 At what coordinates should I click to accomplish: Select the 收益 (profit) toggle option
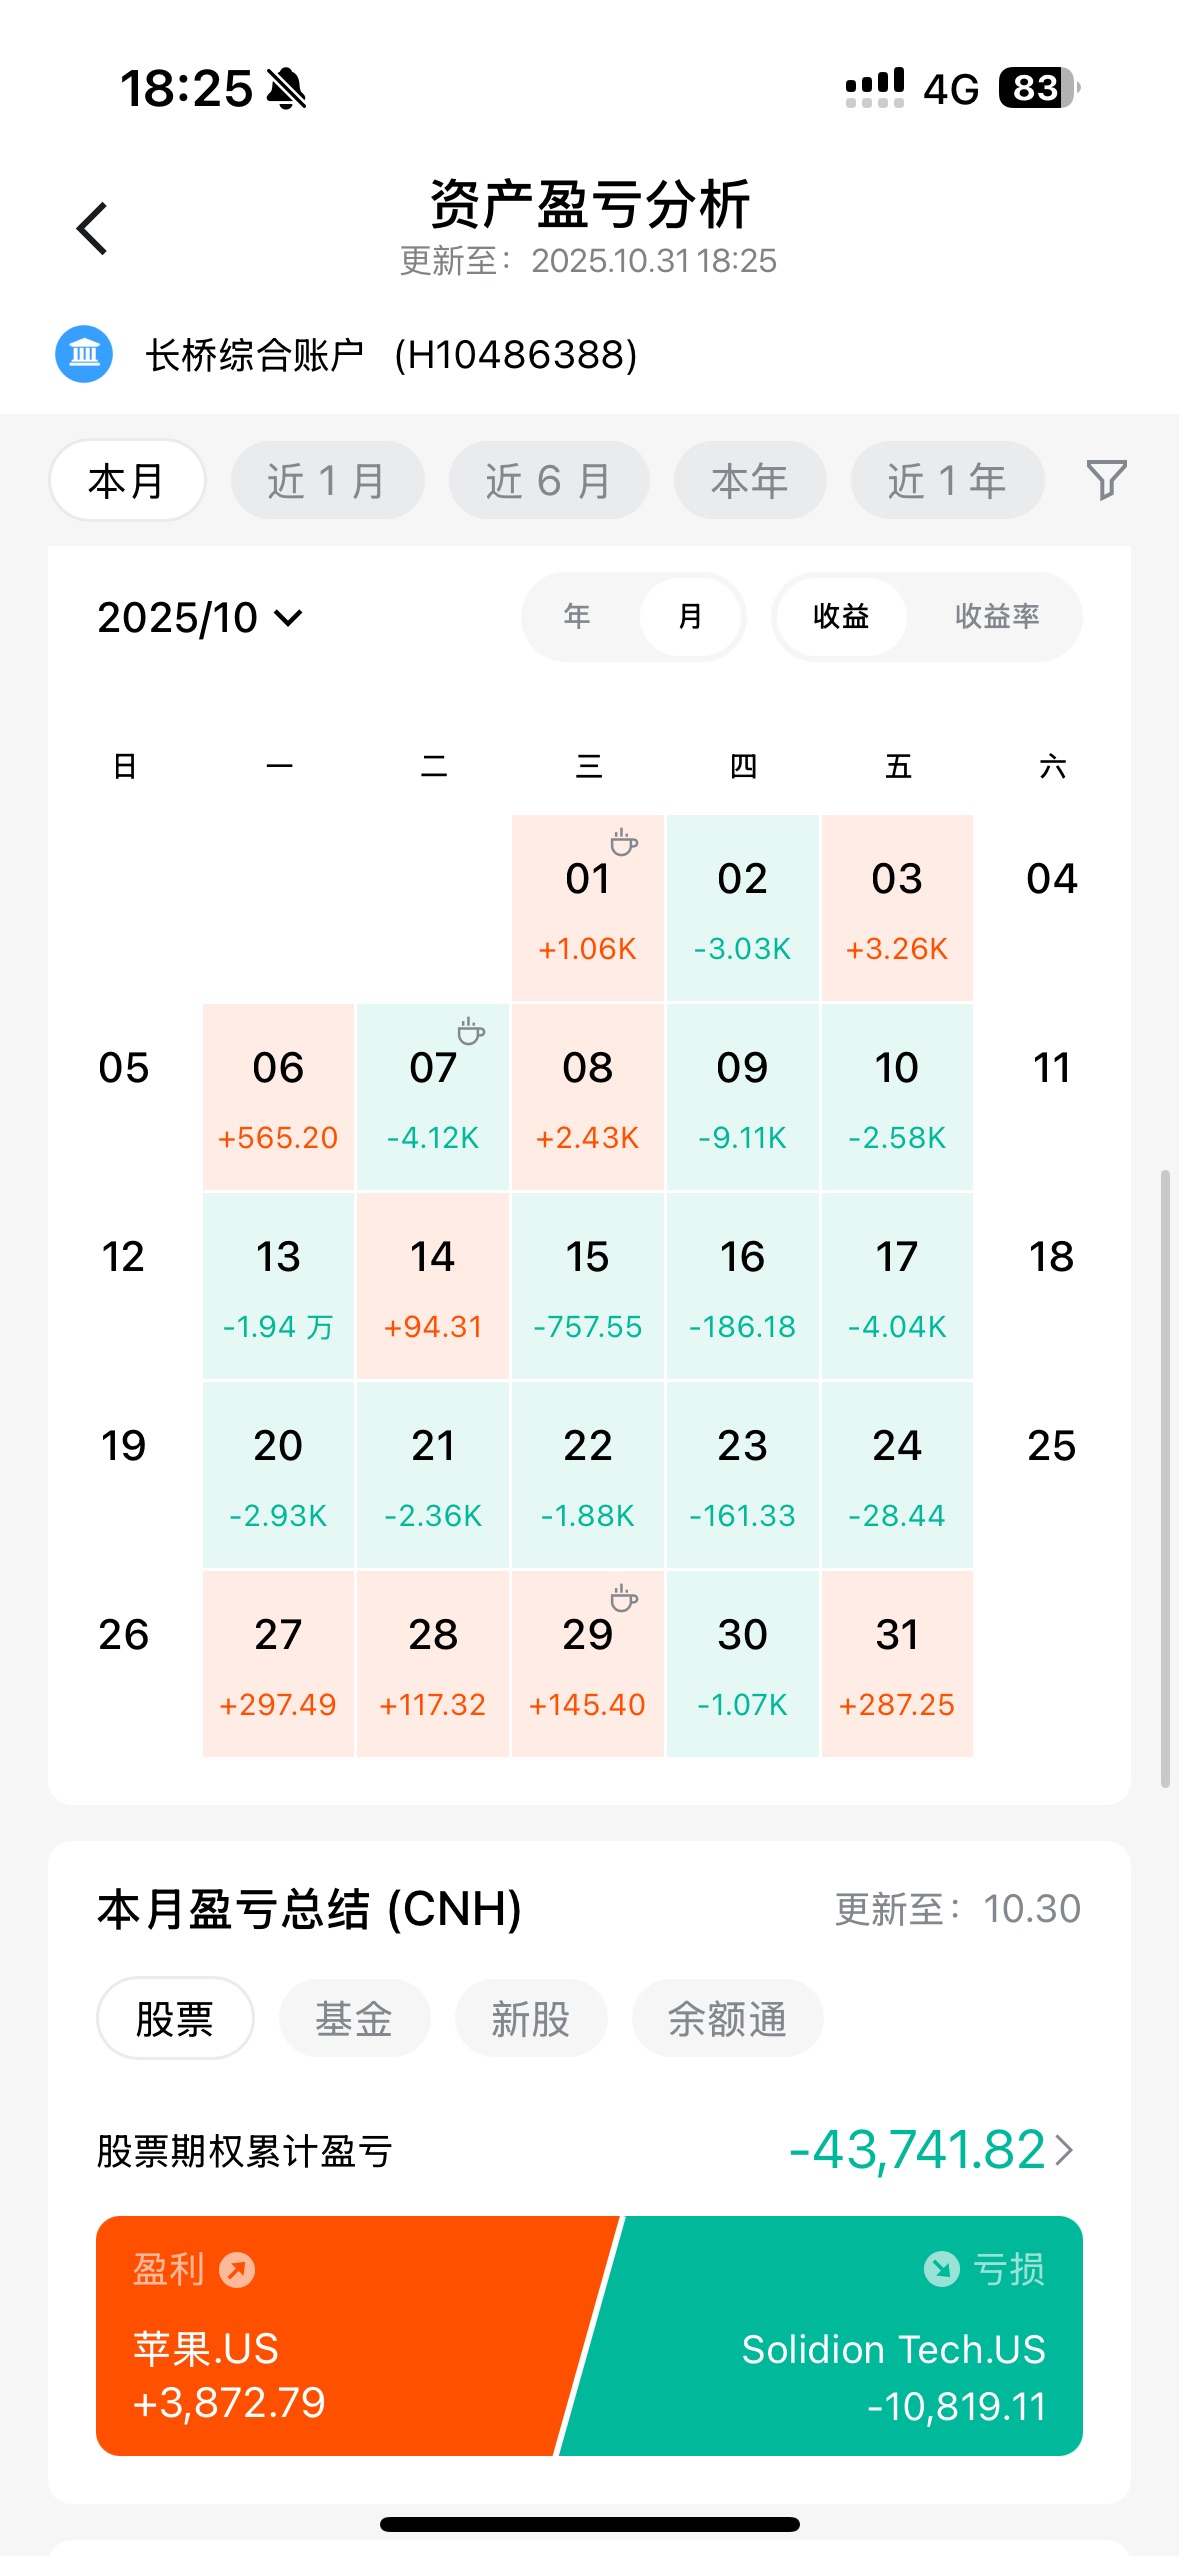[840, 616]
